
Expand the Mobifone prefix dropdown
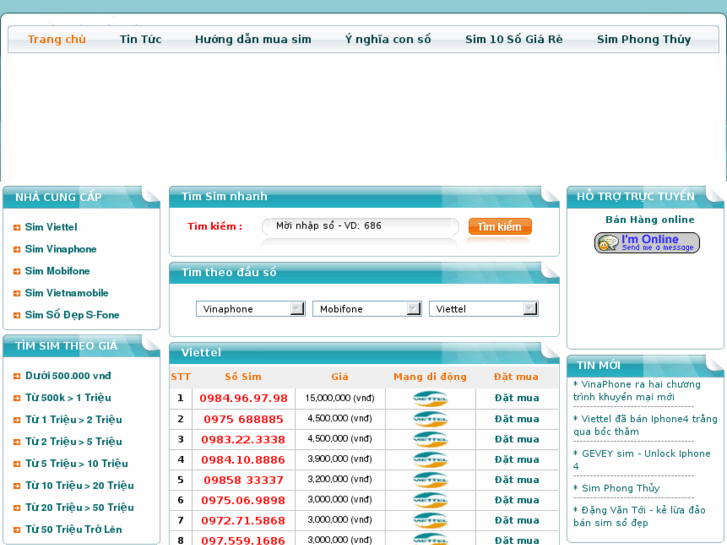367,309
